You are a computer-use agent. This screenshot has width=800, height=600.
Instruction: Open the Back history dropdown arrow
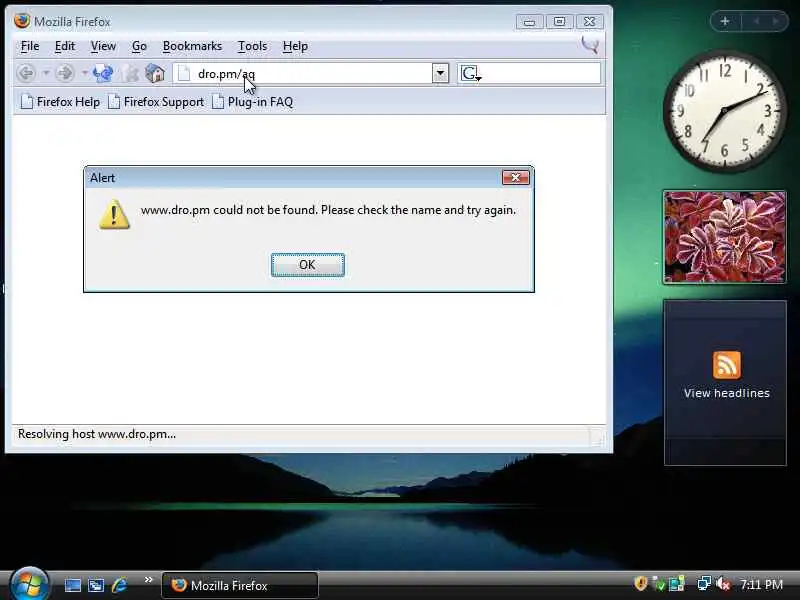[45, 73]
